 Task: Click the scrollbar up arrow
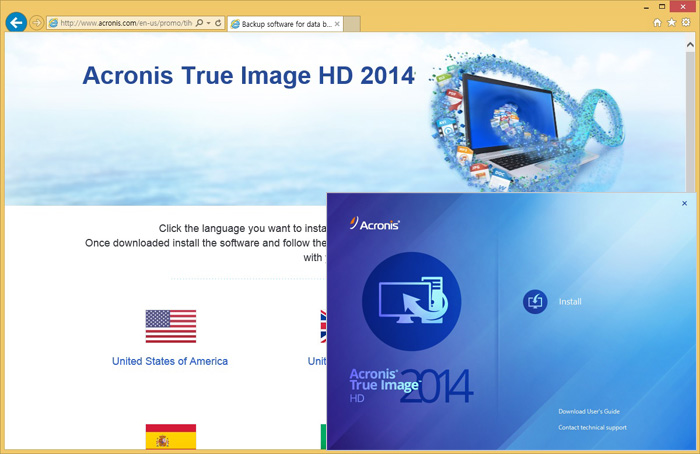point(690,45)
